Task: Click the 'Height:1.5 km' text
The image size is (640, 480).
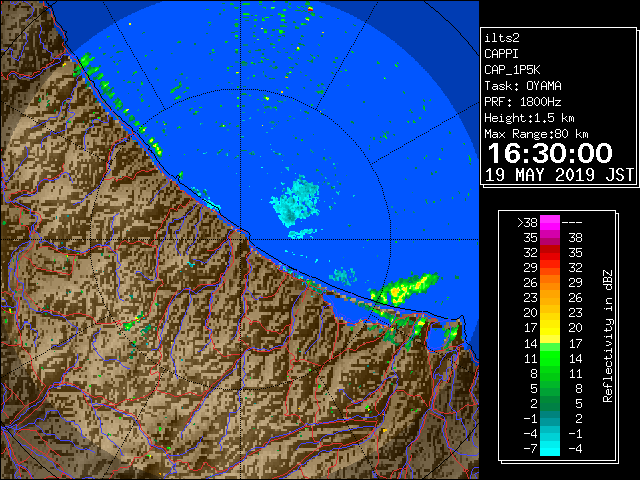Action: coord(529,118)
